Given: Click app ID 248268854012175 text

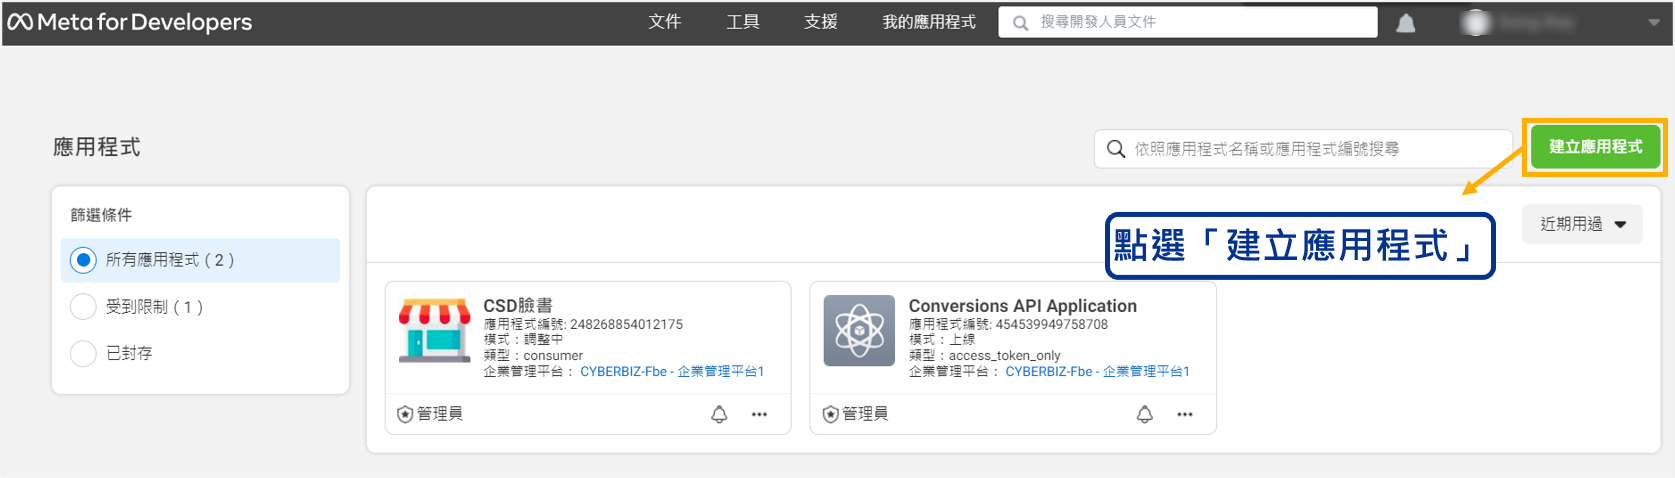Looking at the screenshot, I should pos(626,324).
